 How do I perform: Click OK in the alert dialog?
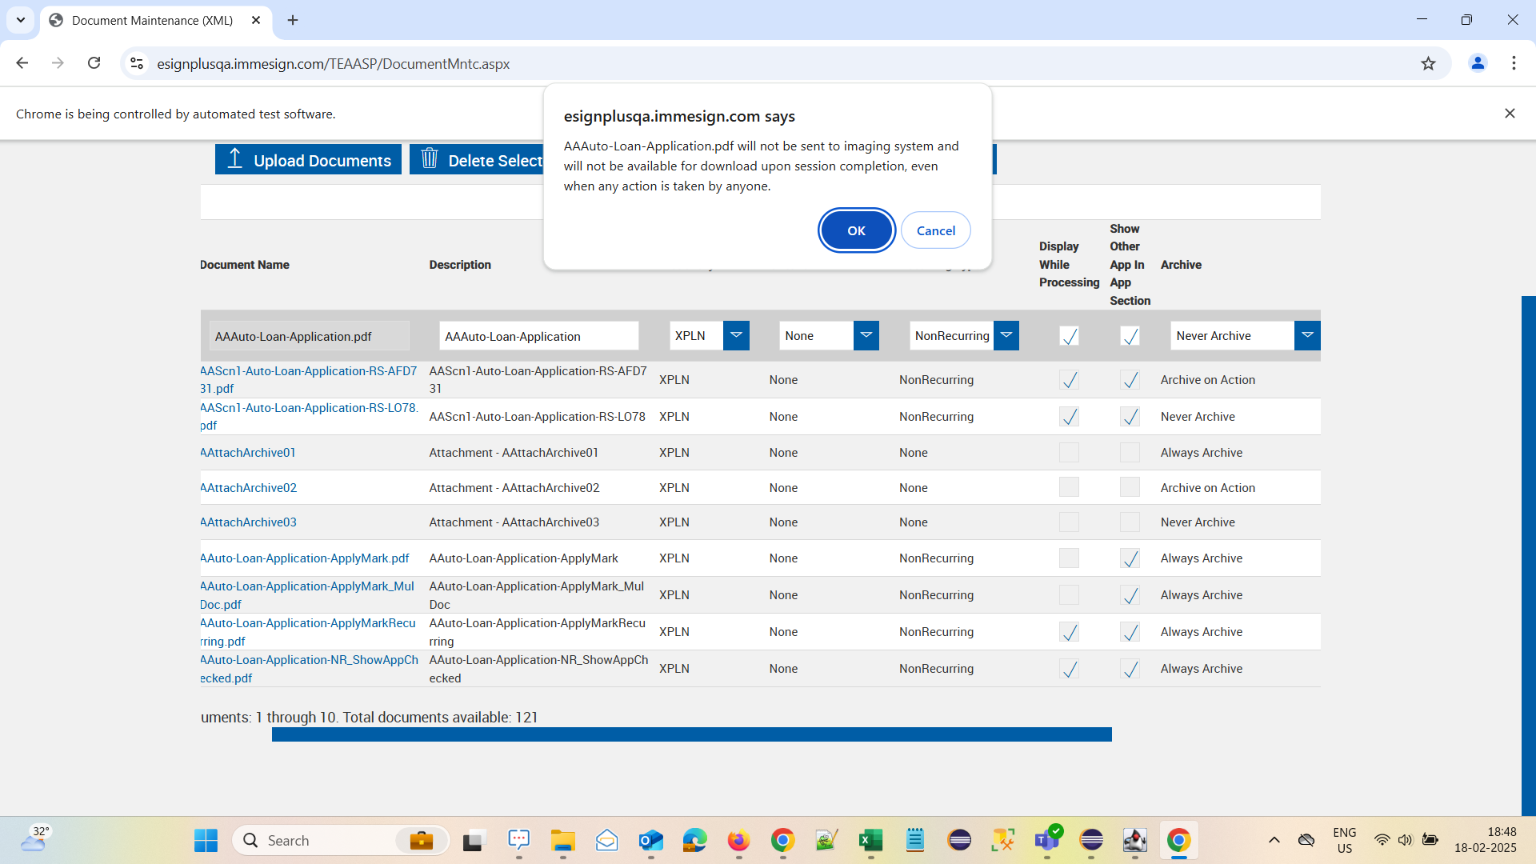pyautogui.click(x=857, y=231)
